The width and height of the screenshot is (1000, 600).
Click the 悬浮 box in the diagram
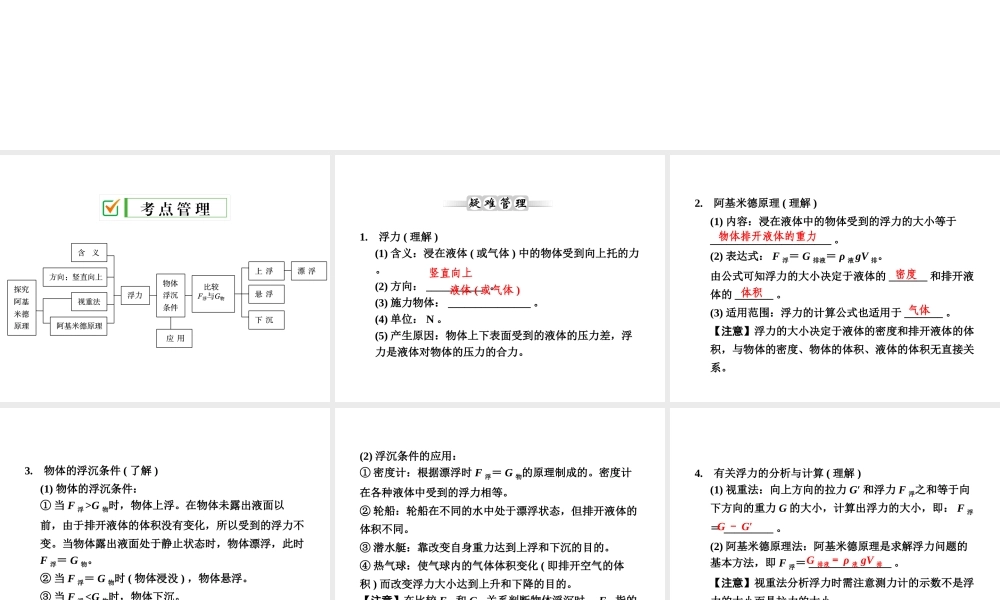click(266, 295)
